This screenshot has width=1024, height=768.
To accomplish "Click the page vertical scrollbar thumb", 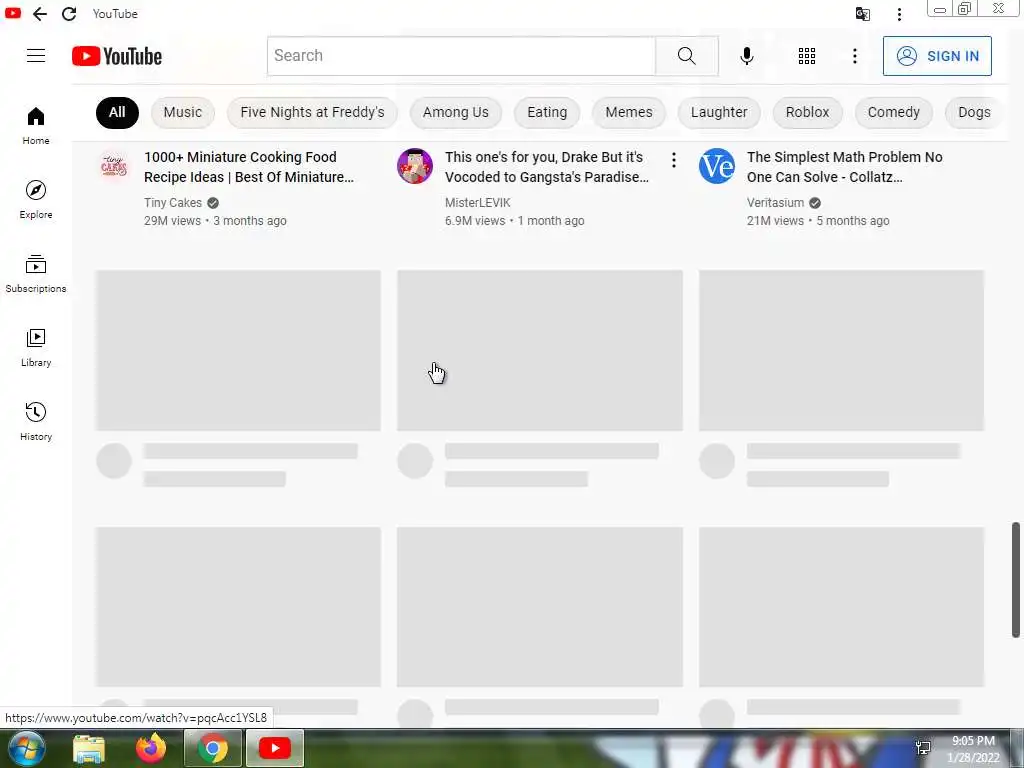I will (1016, 579).
